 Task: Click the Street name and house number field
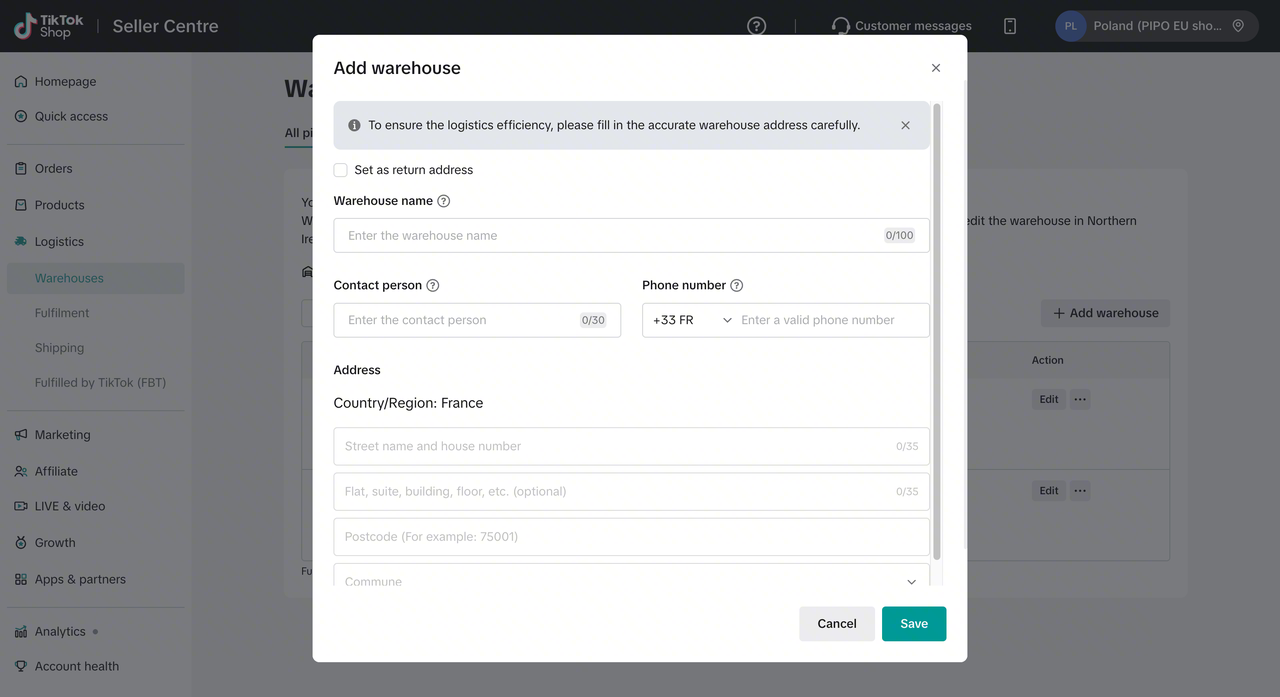(x=631, y=446)
